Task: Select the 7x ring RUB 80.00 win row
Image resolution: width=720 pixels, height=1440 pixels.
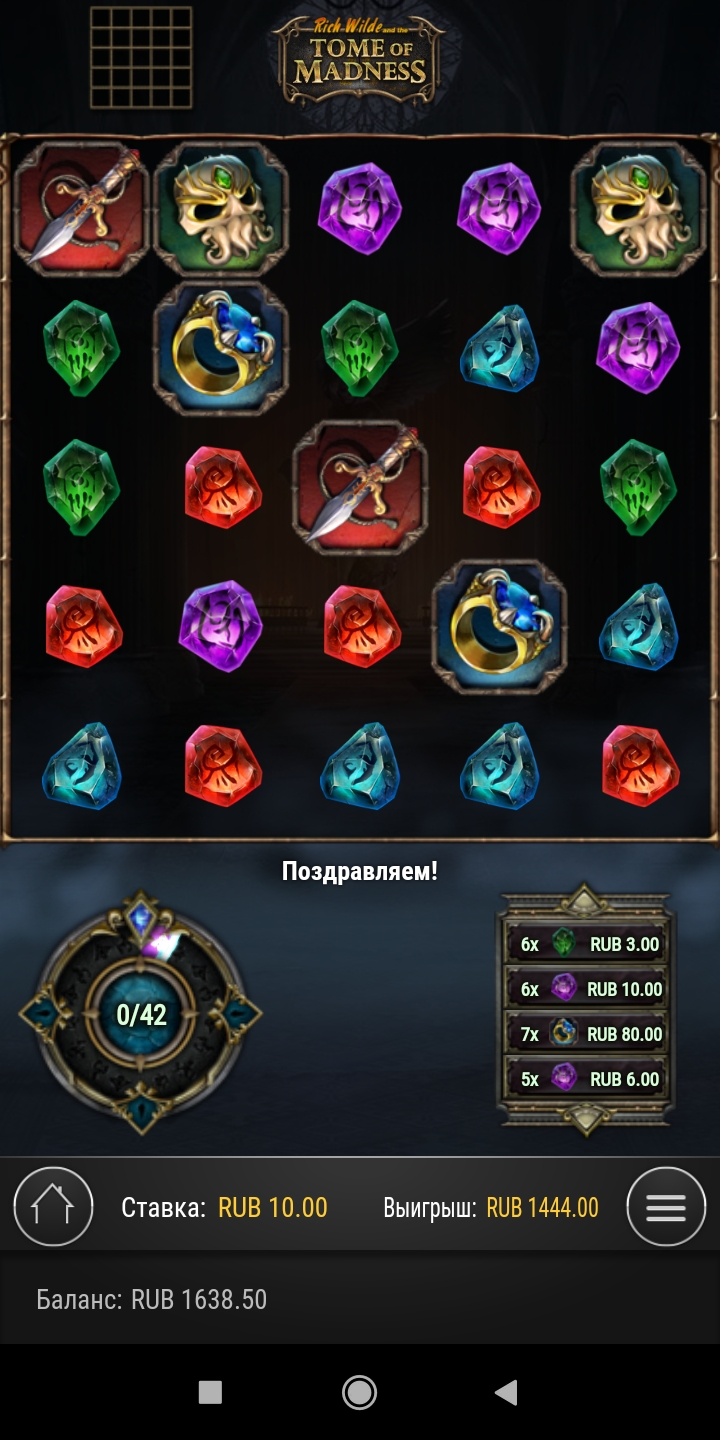Action: [x=590, y=1034]
